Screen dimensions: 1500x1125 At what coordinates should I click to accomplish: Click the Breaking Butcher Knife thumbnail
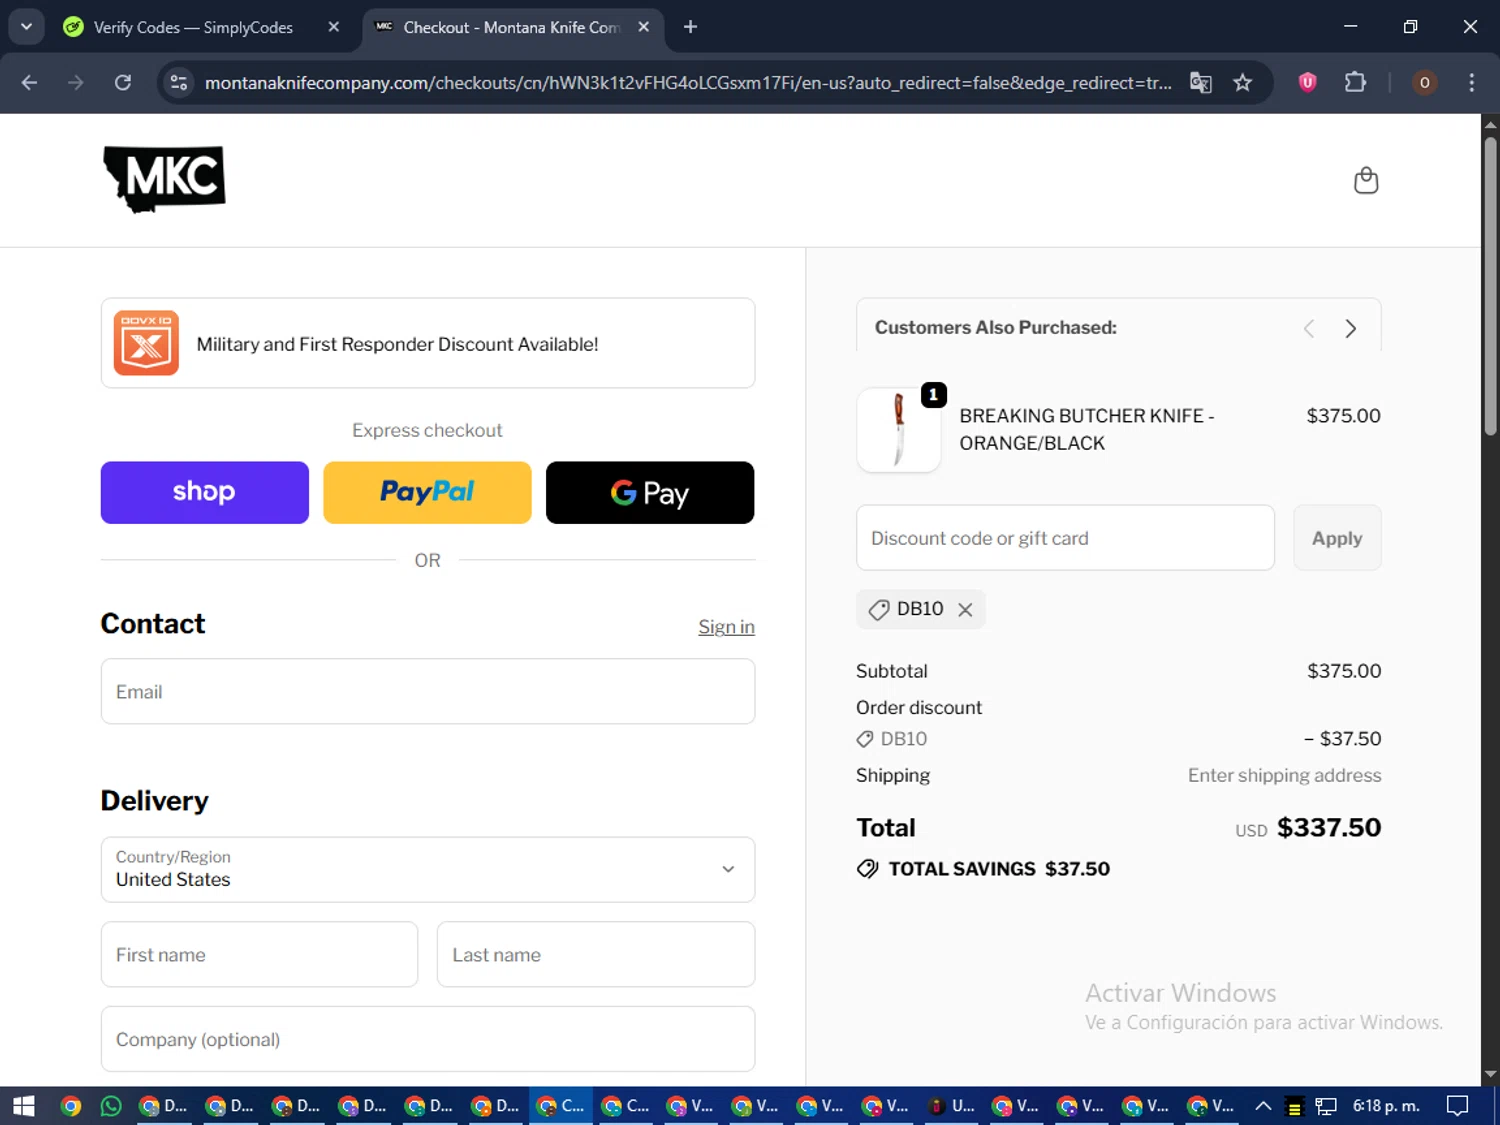point(899,430)
